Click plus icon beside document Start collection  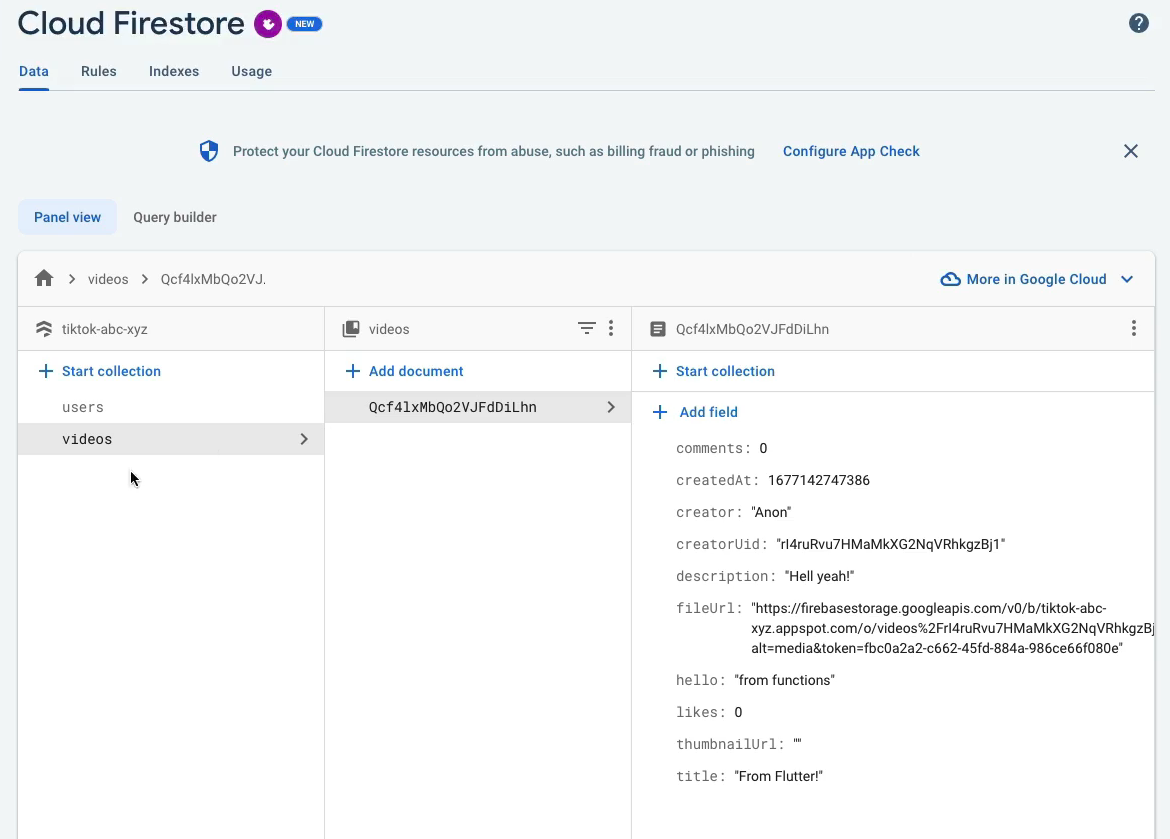660,371
